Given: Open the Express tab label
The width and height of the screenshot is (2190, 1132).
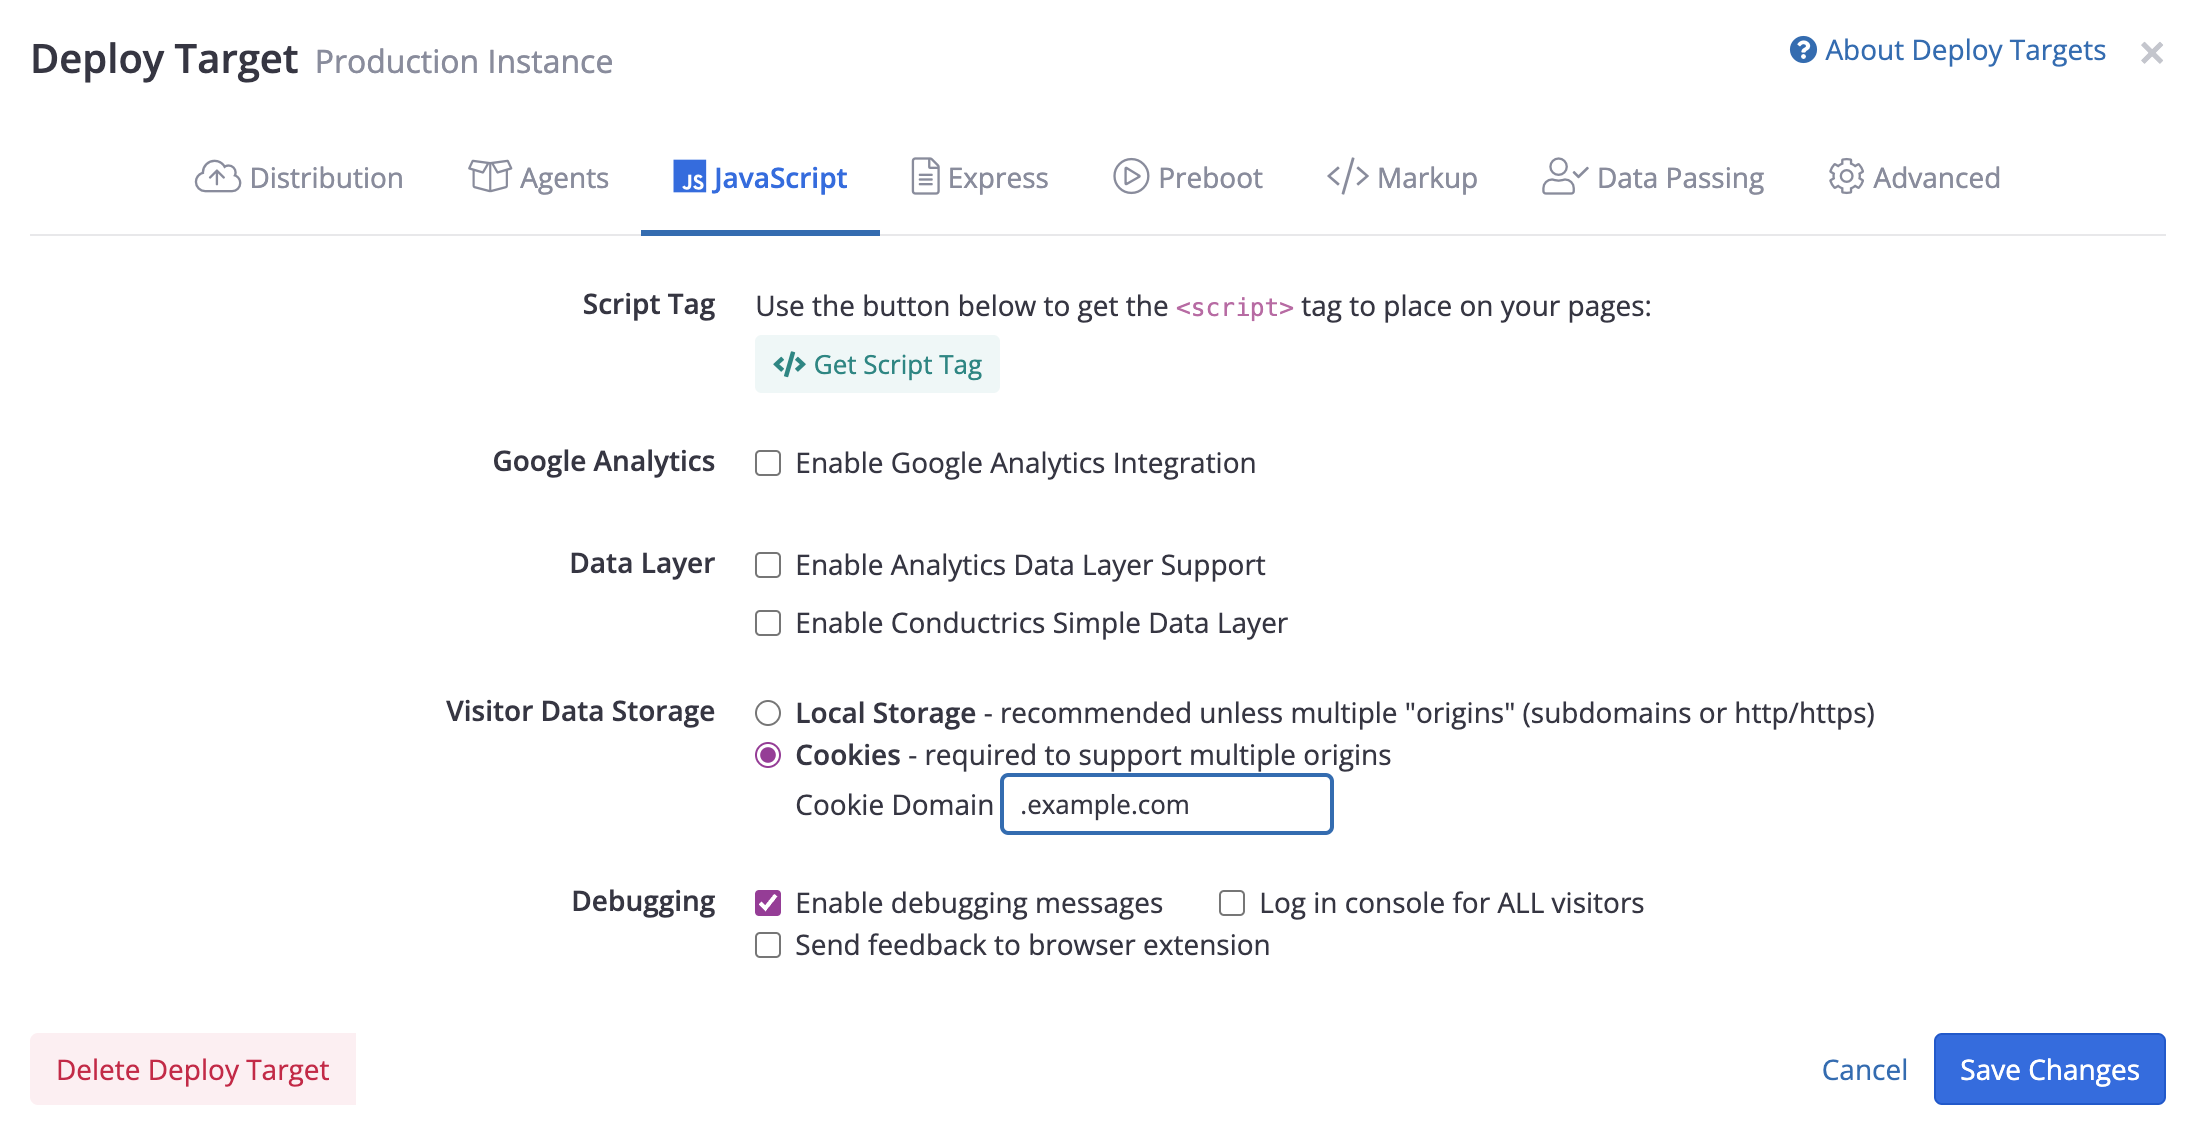Looking at the screenshot, I should pos(998,178).
